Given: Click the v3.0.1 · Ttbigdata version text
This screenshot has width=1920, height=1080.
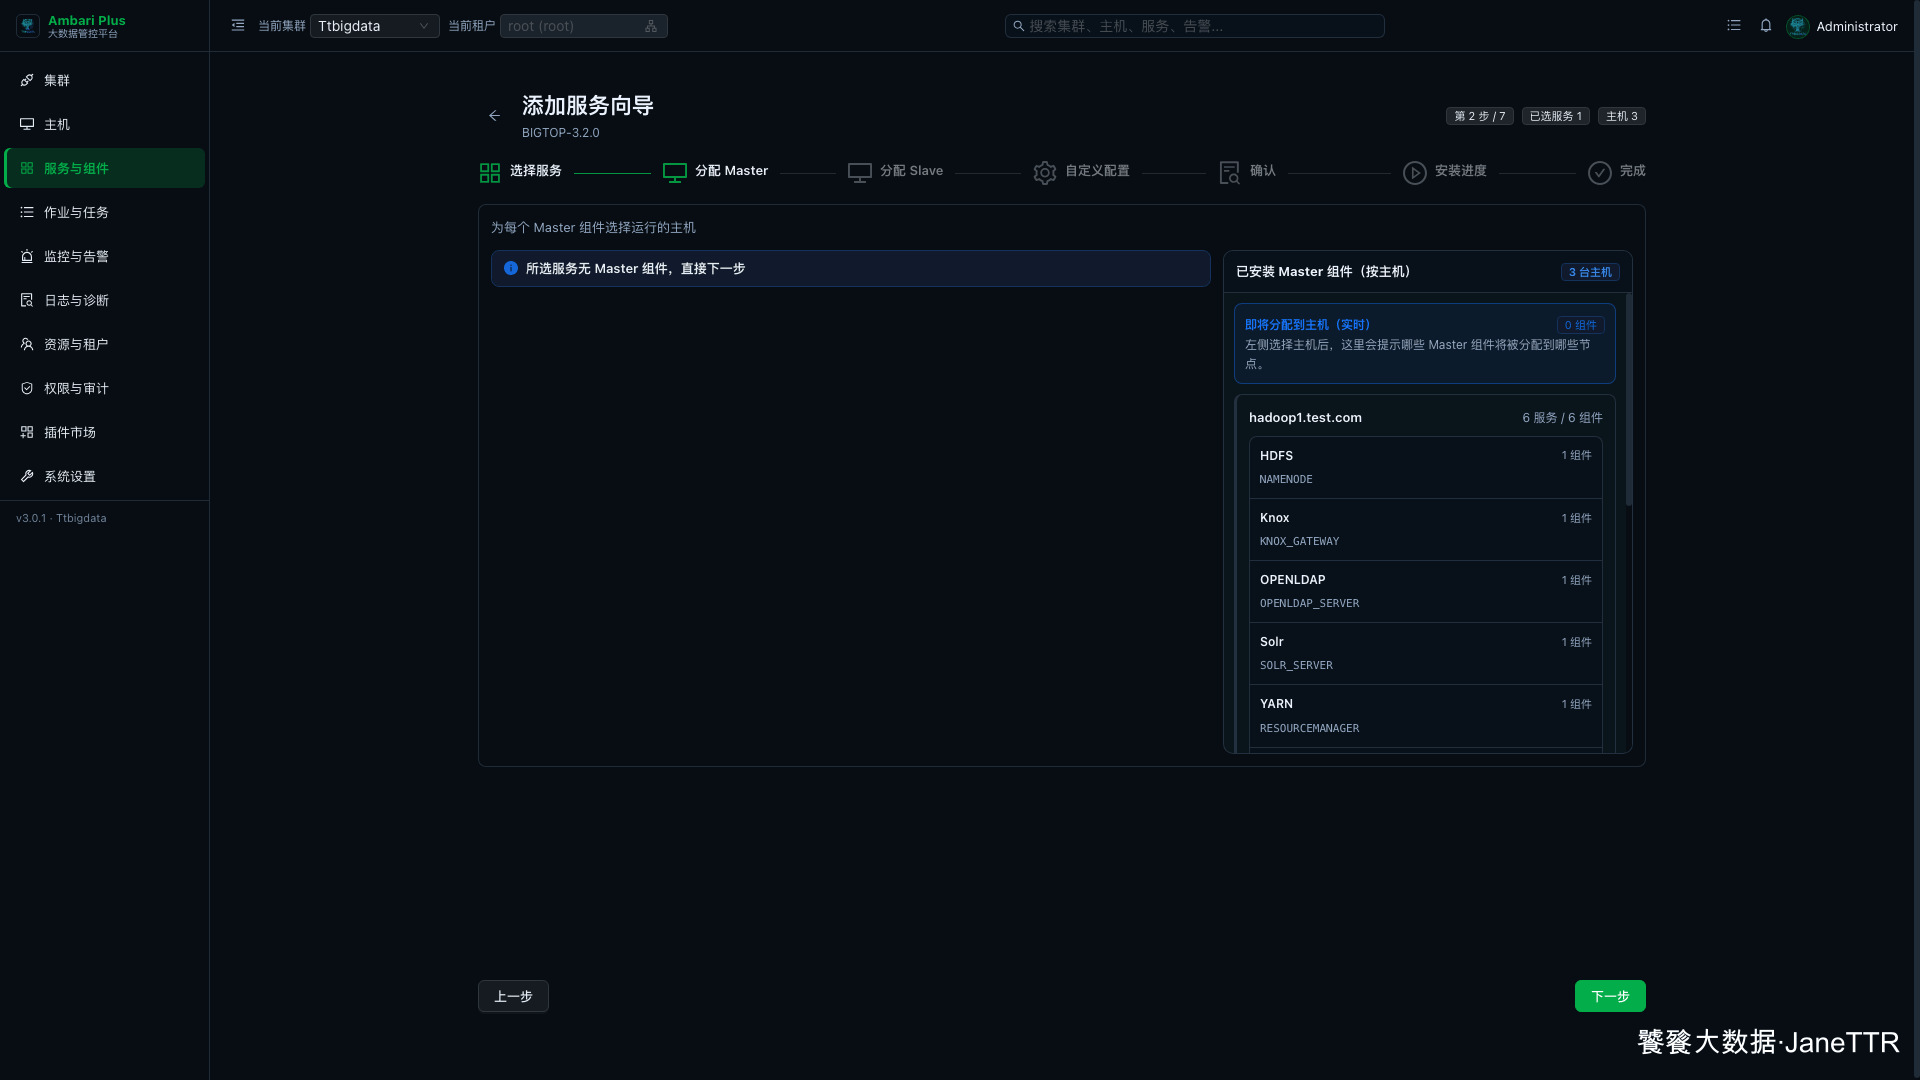Looking at the screenshot, I should 61,518.
